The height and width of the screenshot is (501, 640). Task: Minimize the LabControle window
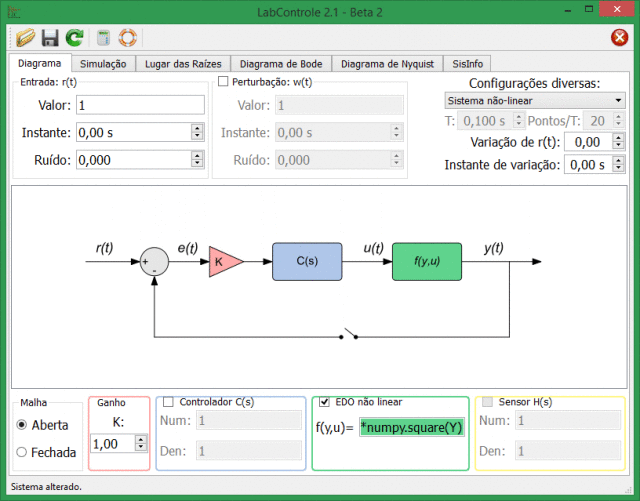point(568,10)
